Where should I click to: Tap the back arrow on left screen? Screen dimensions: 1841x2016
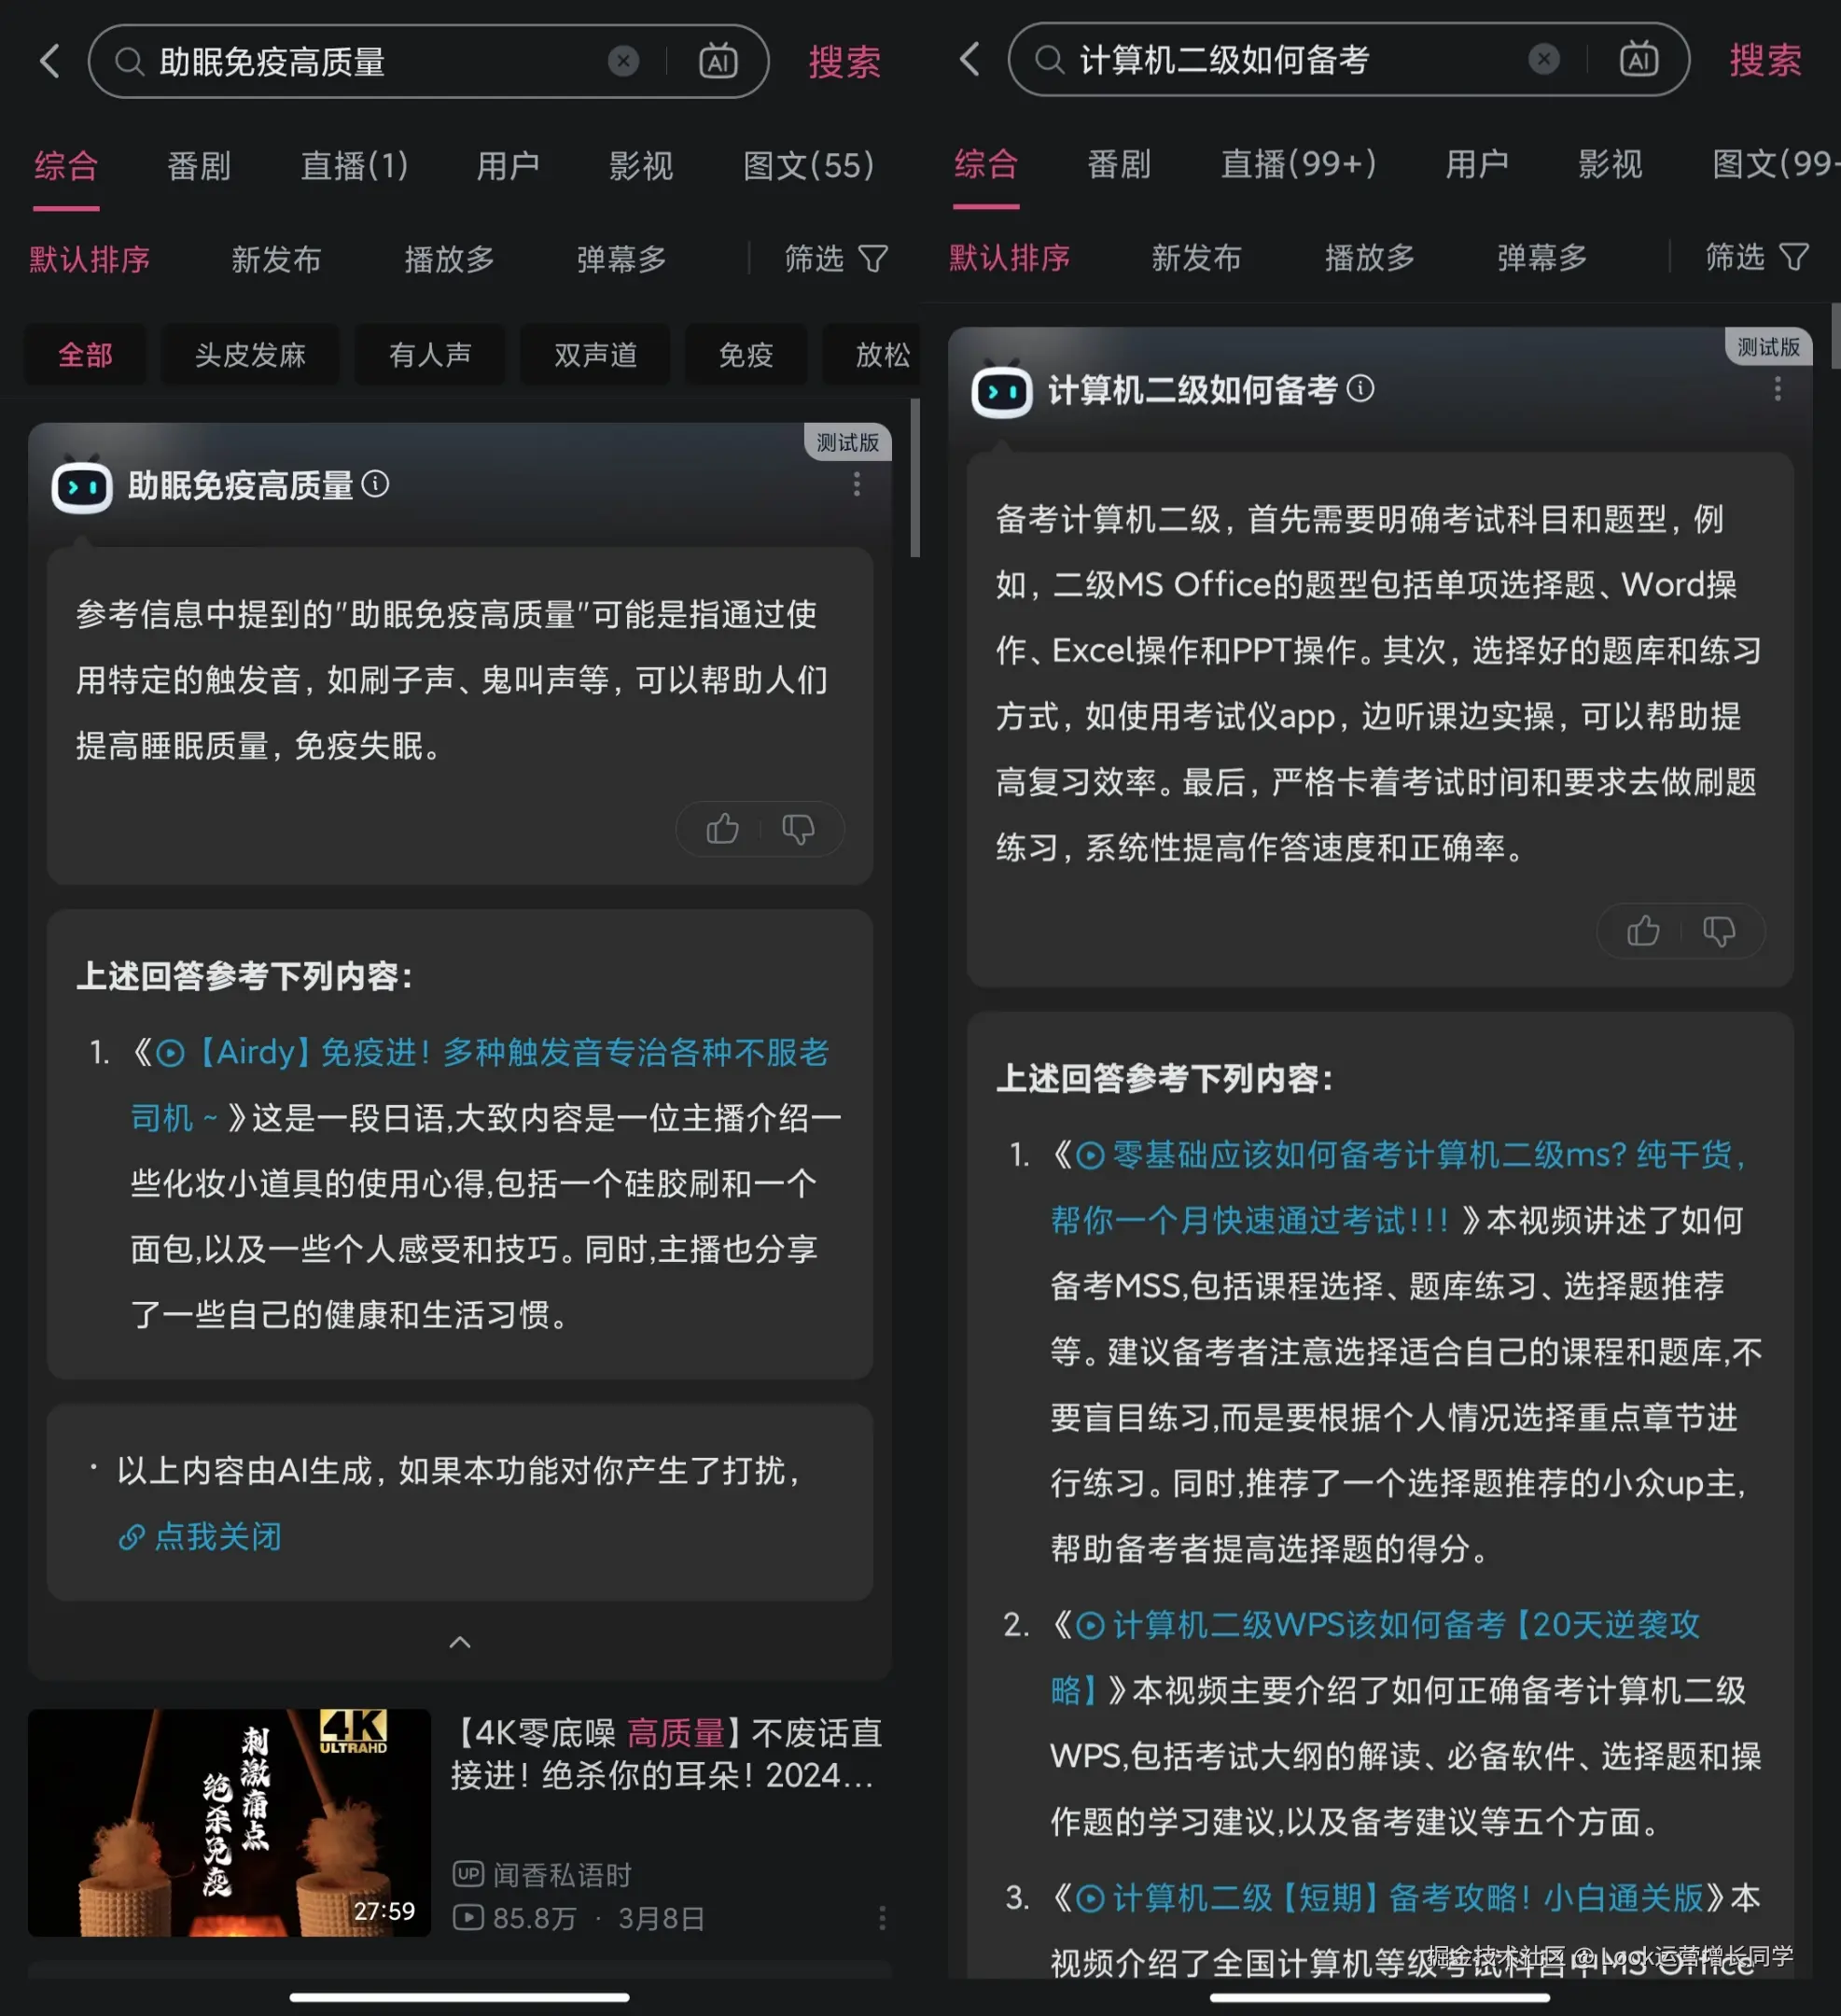(50, 61)
